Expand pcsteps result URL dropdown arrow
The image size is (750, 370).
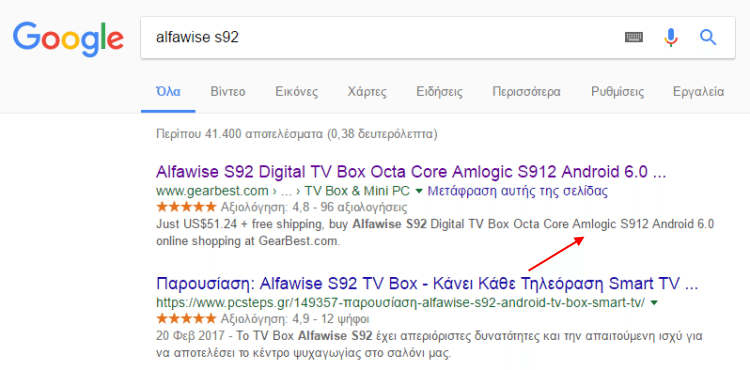click(x=654, y=303)
